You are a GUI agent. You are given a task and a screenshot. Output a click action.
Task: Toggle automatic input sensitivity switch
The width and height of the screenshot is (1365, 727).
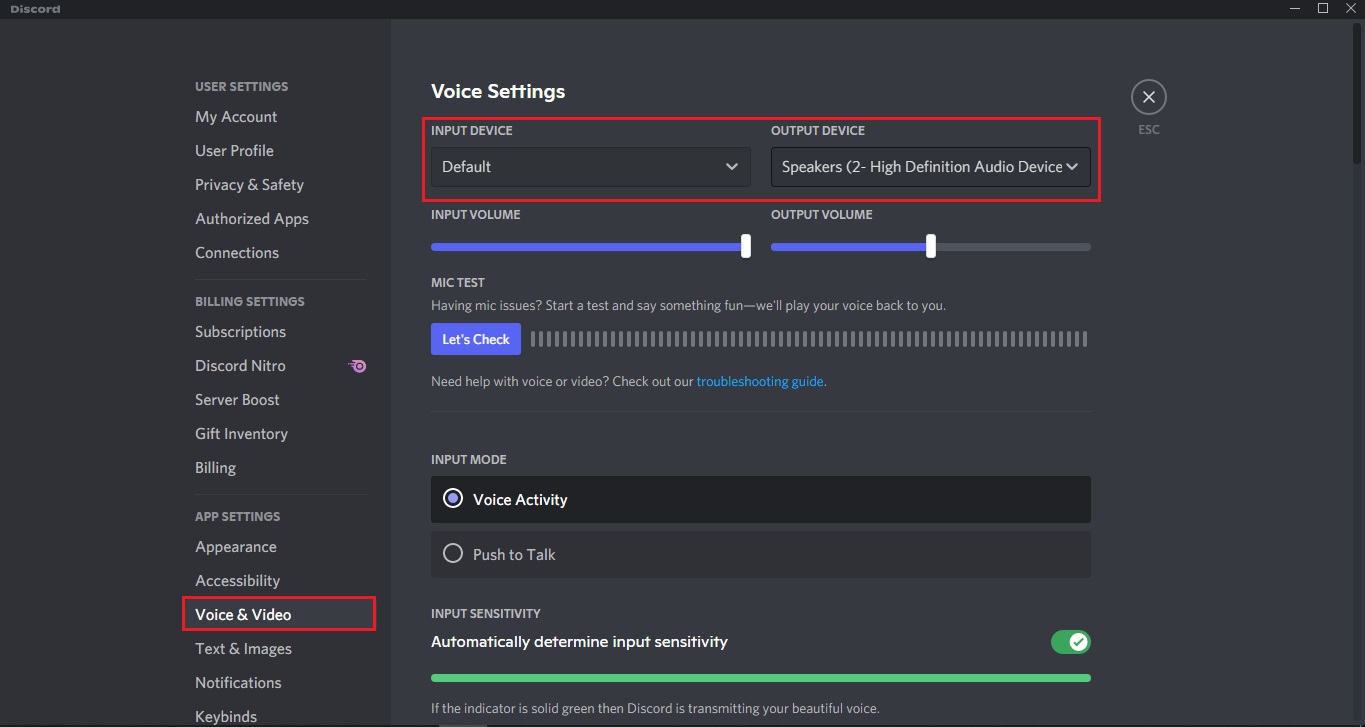click(1070, 642)
